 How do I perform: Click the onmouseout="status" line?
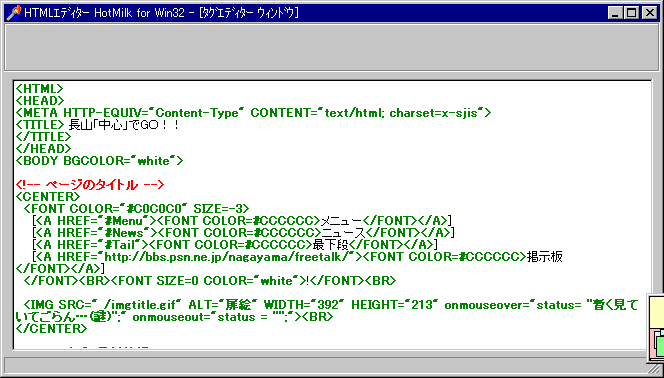coord(174,317)
